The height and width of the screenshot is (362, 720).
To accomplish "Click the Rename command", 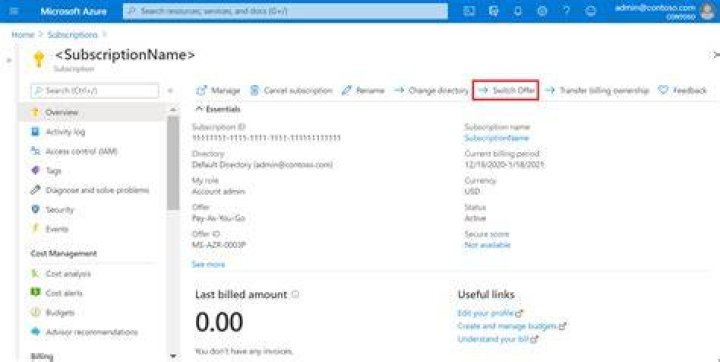I will (363, 90).
